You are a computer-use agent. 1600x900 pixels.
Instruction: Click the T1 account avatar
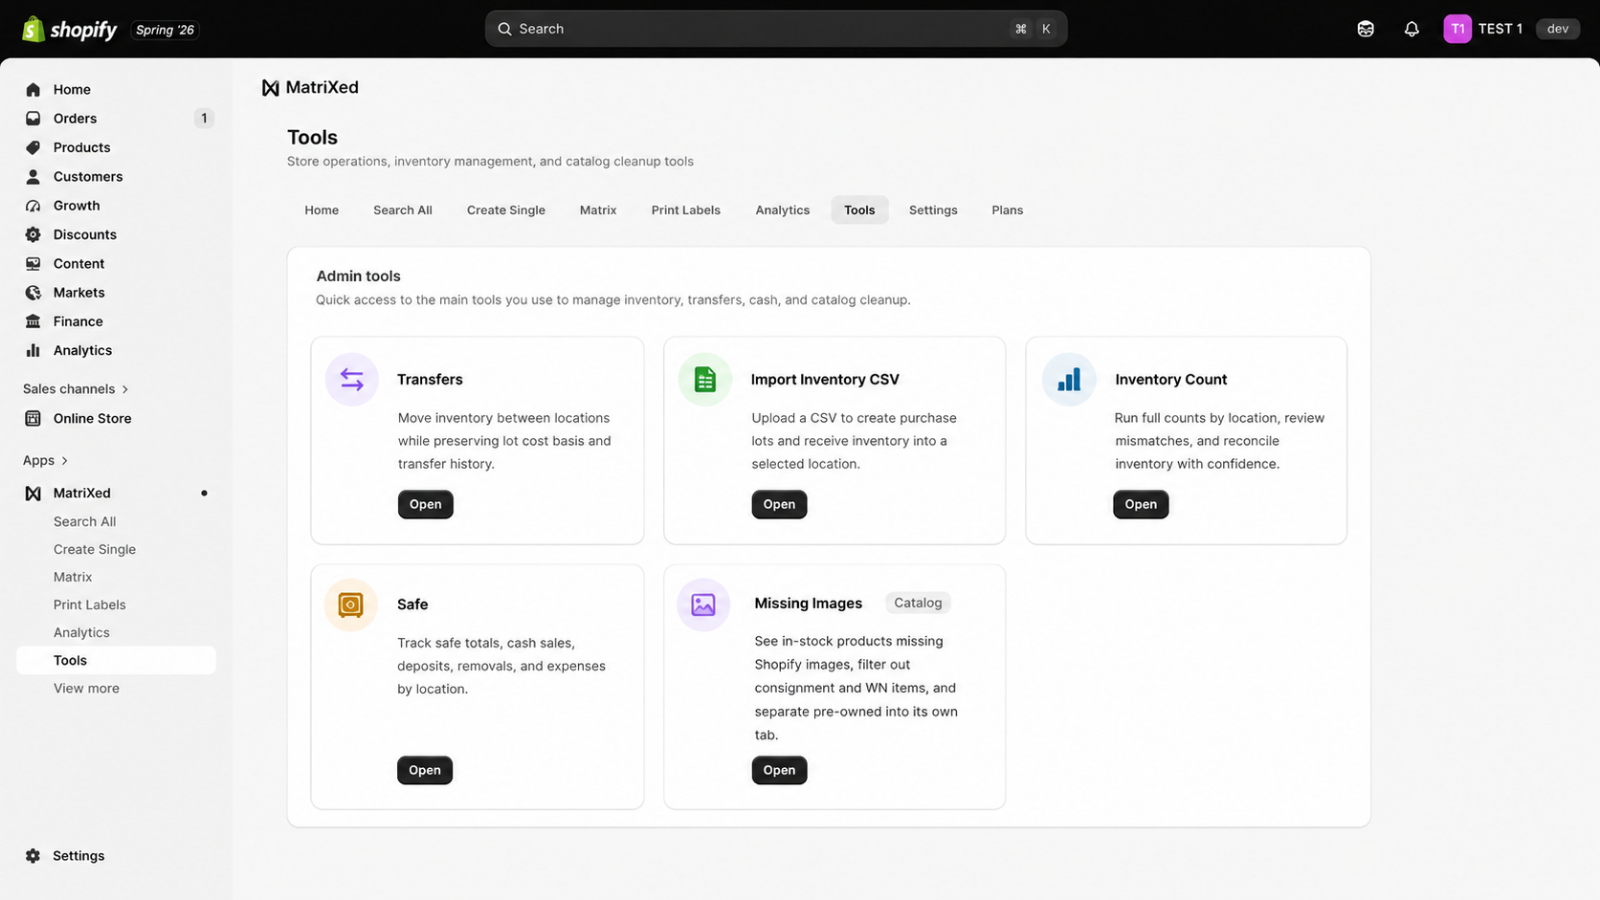pos(1457,29)
